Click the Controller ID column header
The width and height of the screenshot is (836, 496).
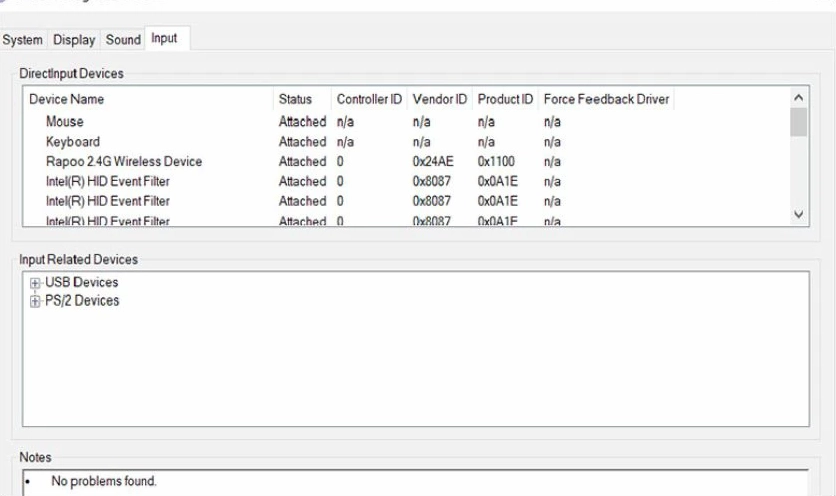tap(369, 100)
